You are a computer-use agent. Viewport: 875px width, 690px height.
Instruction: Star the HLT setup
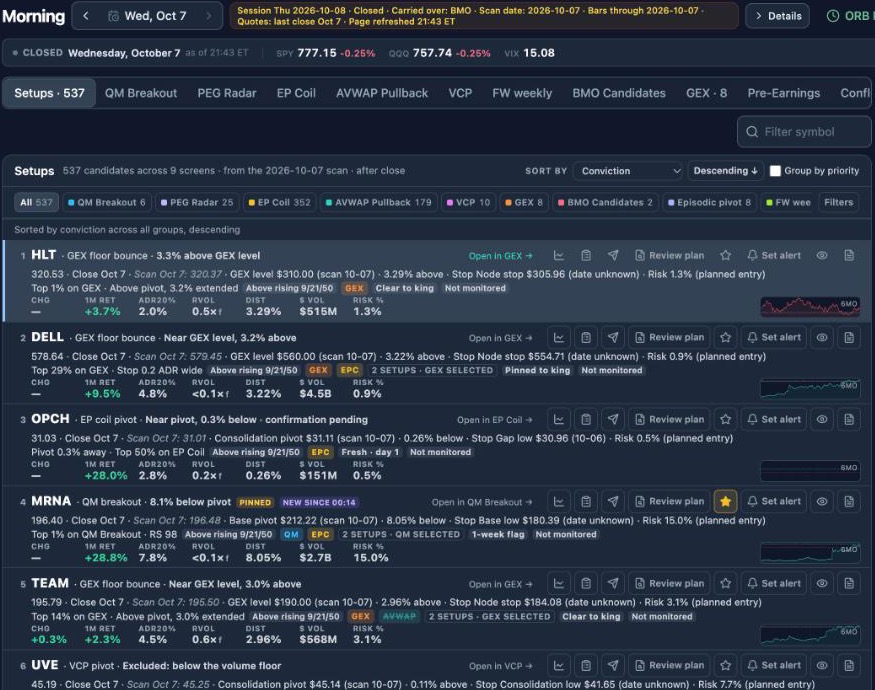[725, 256]
